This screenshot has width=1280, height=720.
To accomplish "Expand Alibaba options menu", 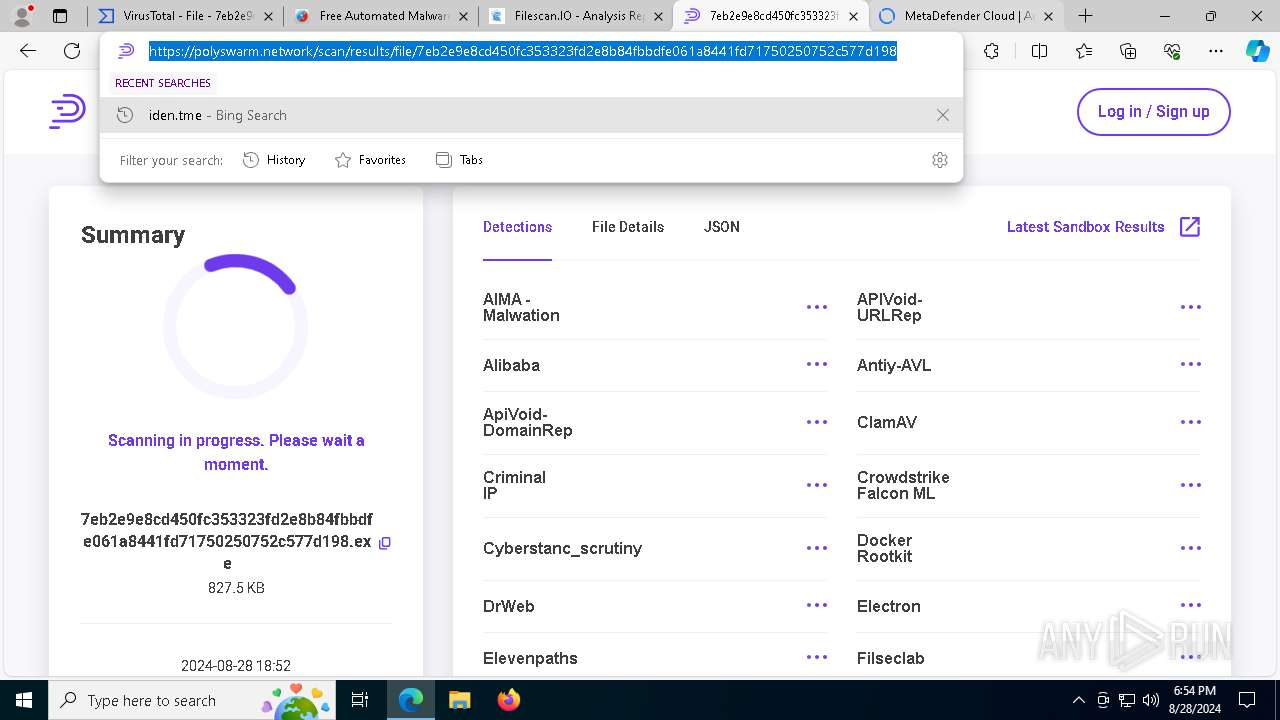I will (x=817, y=365).
